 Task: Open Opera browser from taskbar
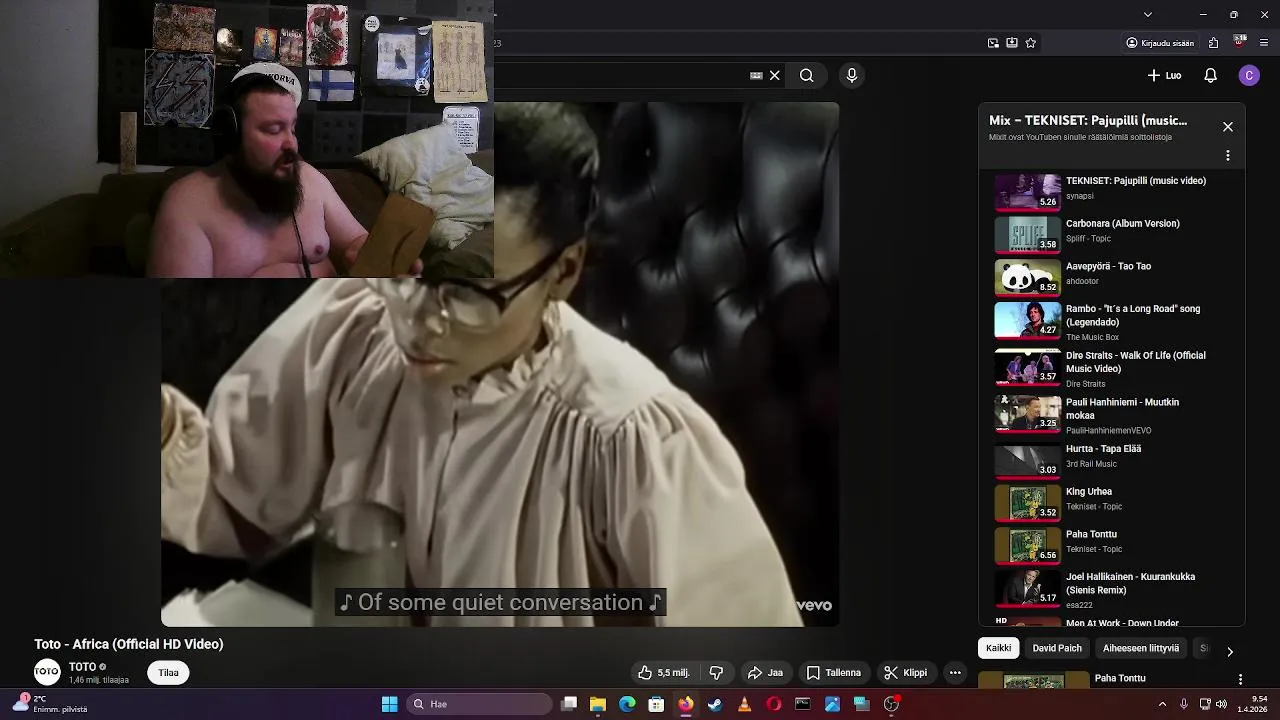[x=774, y=704]
